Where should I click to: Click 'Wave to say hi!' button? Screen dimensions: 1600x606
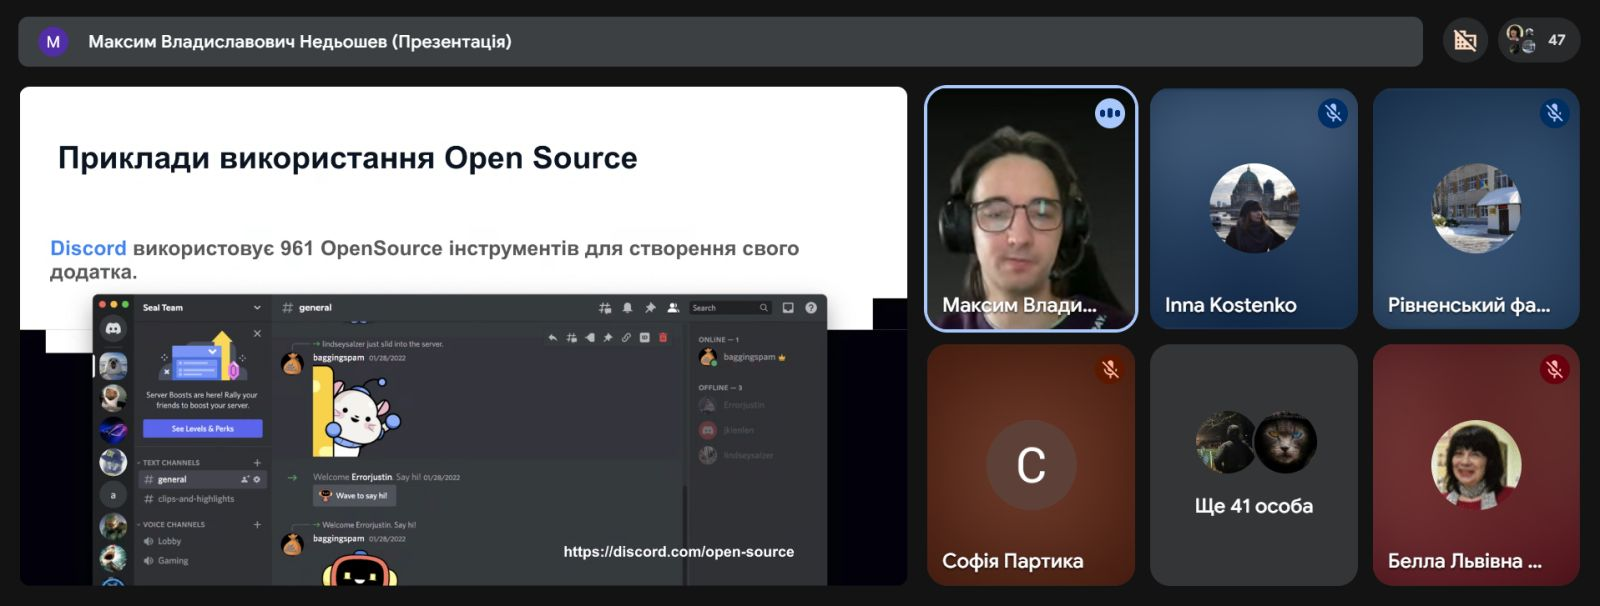click(355, 495)
